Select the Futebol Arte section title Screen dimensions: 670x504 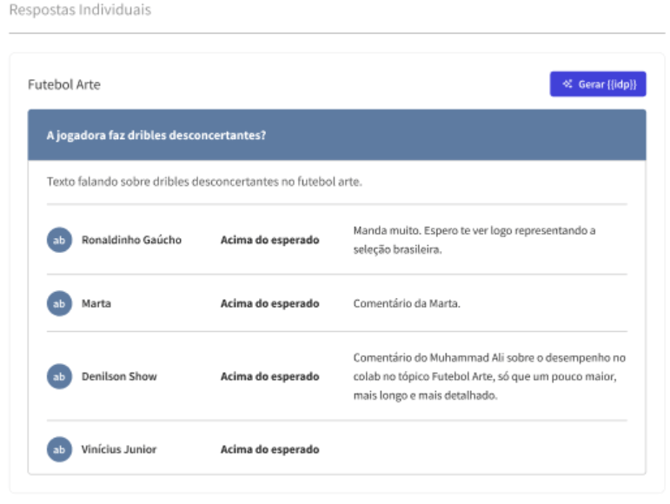coord(64,85)
